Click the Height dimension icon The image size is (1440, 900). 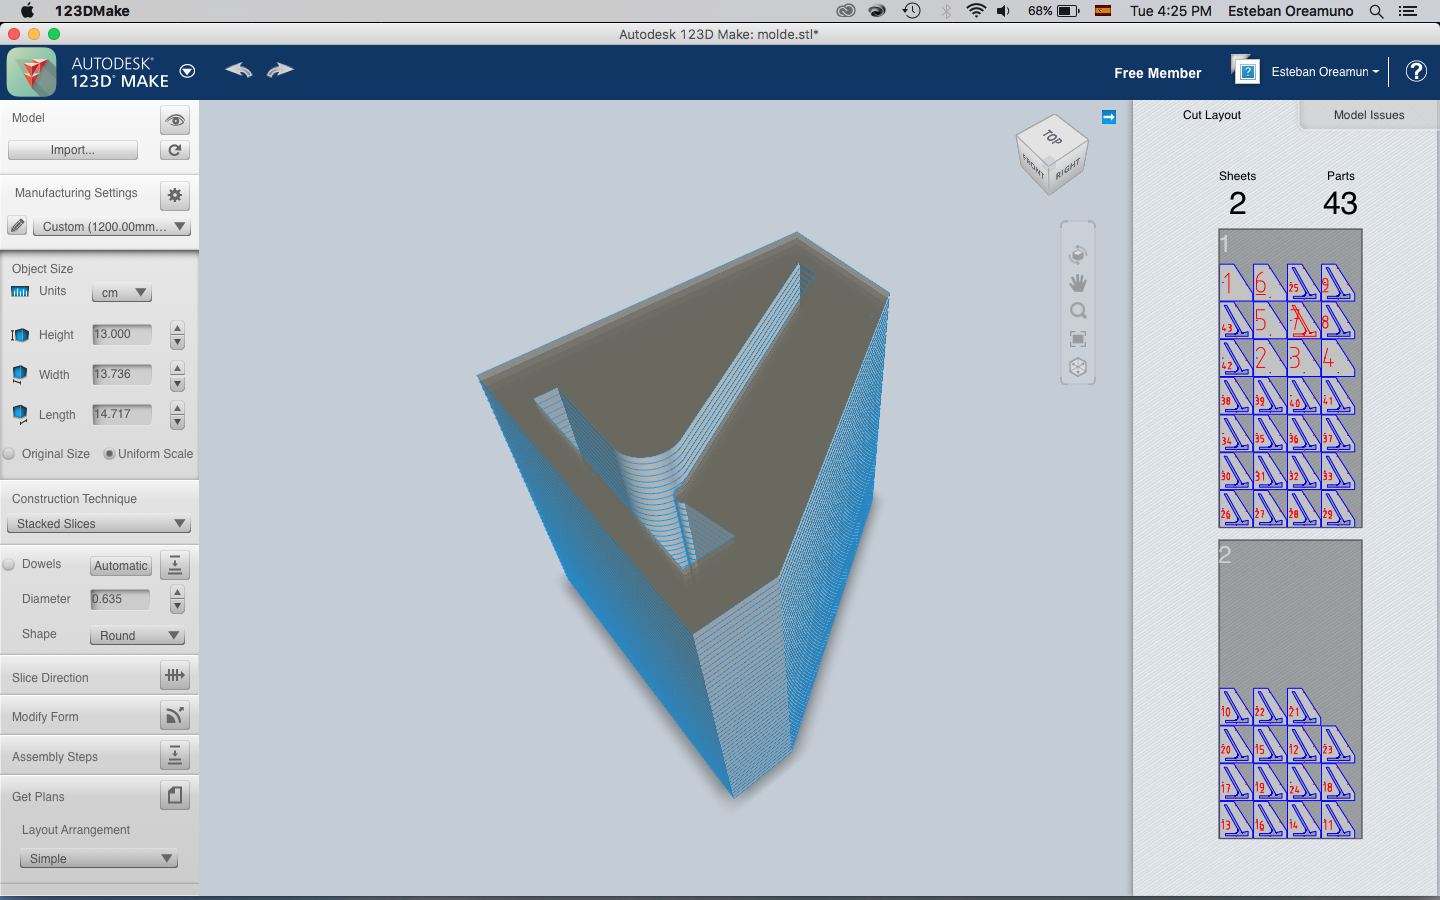(20, 335)
